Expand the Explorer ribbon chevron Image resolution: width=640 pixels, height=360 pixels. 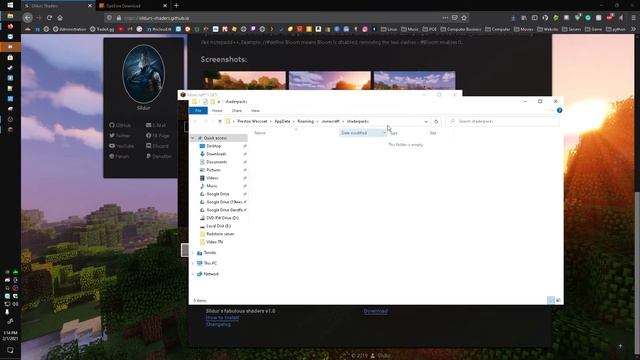[x=552, y=111]
